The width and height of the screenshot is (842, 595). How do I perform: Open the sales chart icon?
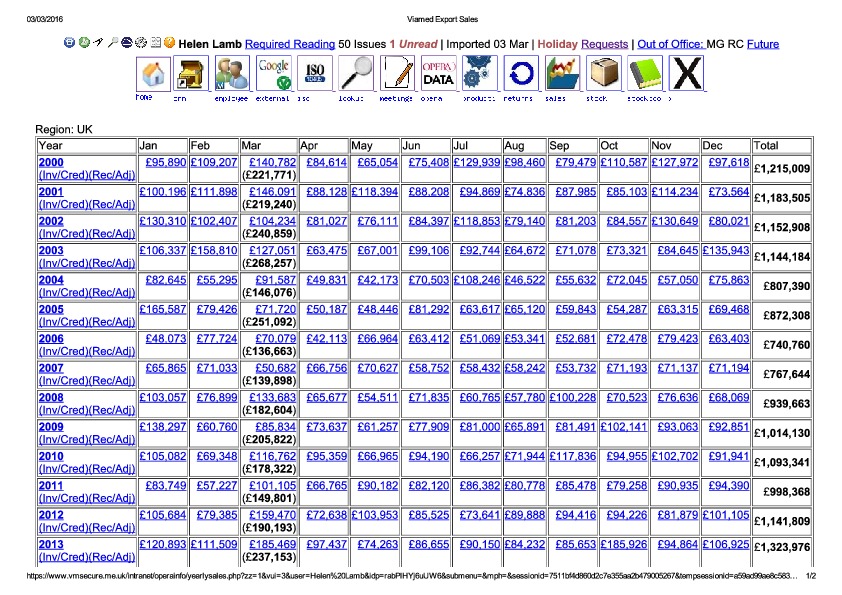(562, 74)
